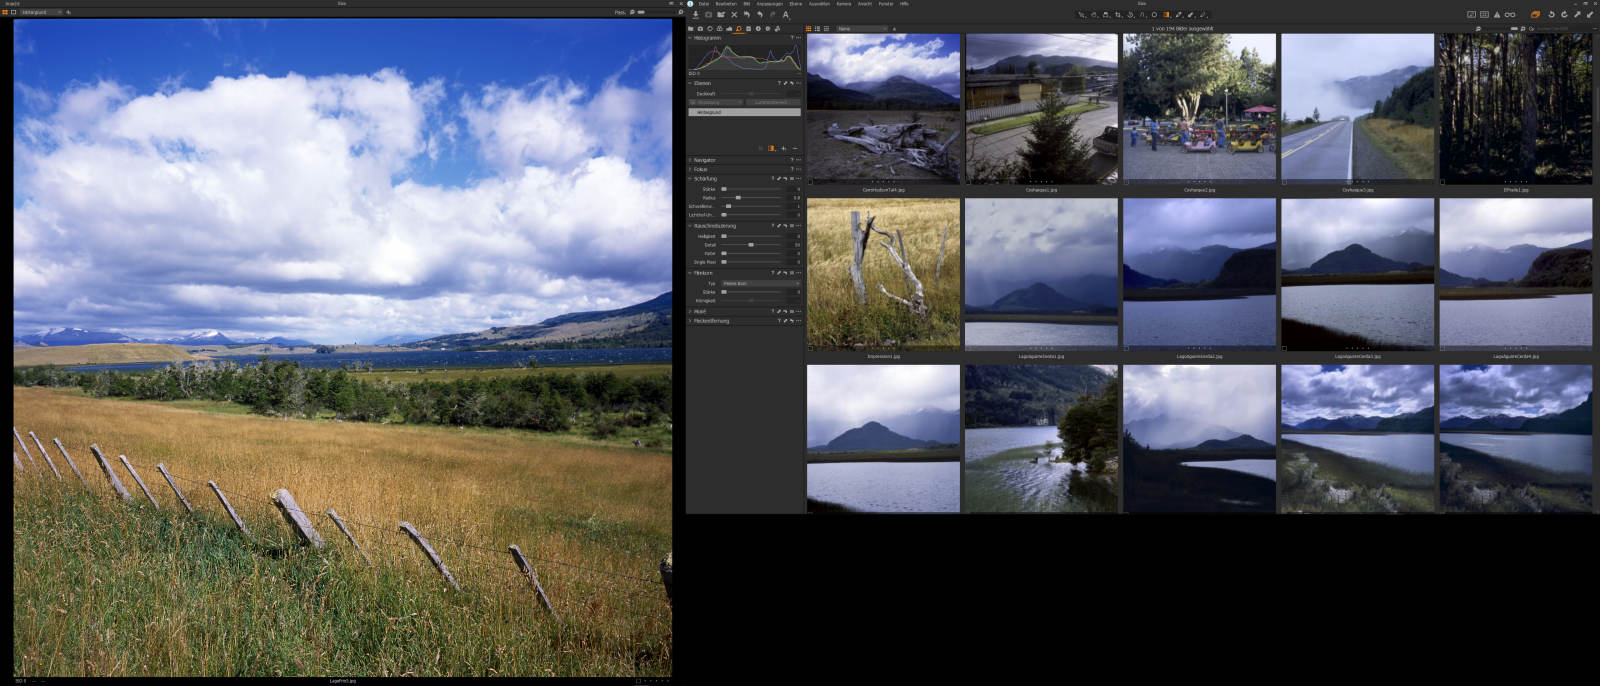
Task: Toggle the exposure warning triangle
Action: point(1497,15)
